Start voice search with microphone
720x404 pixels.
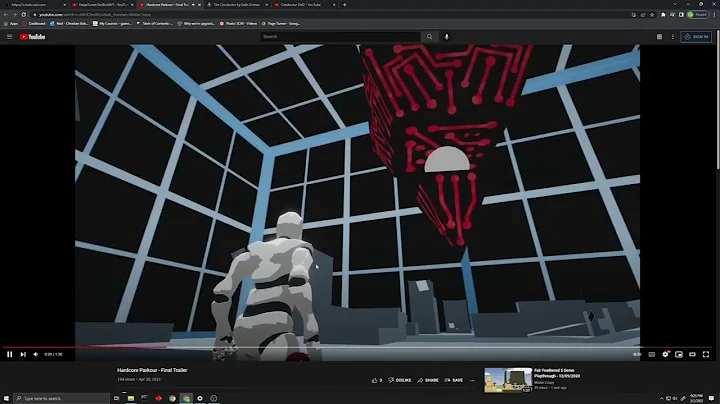446,37
